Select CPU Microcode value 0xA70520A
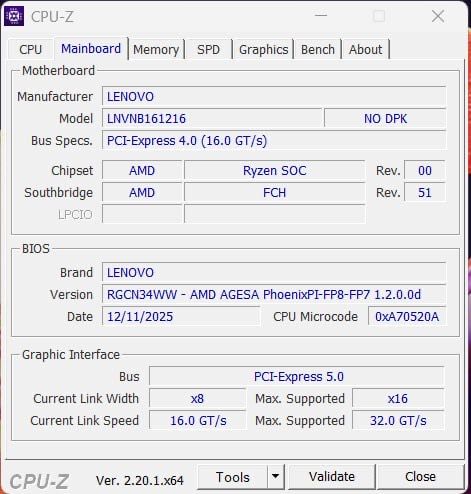471x494 pixels. (407, 317)
